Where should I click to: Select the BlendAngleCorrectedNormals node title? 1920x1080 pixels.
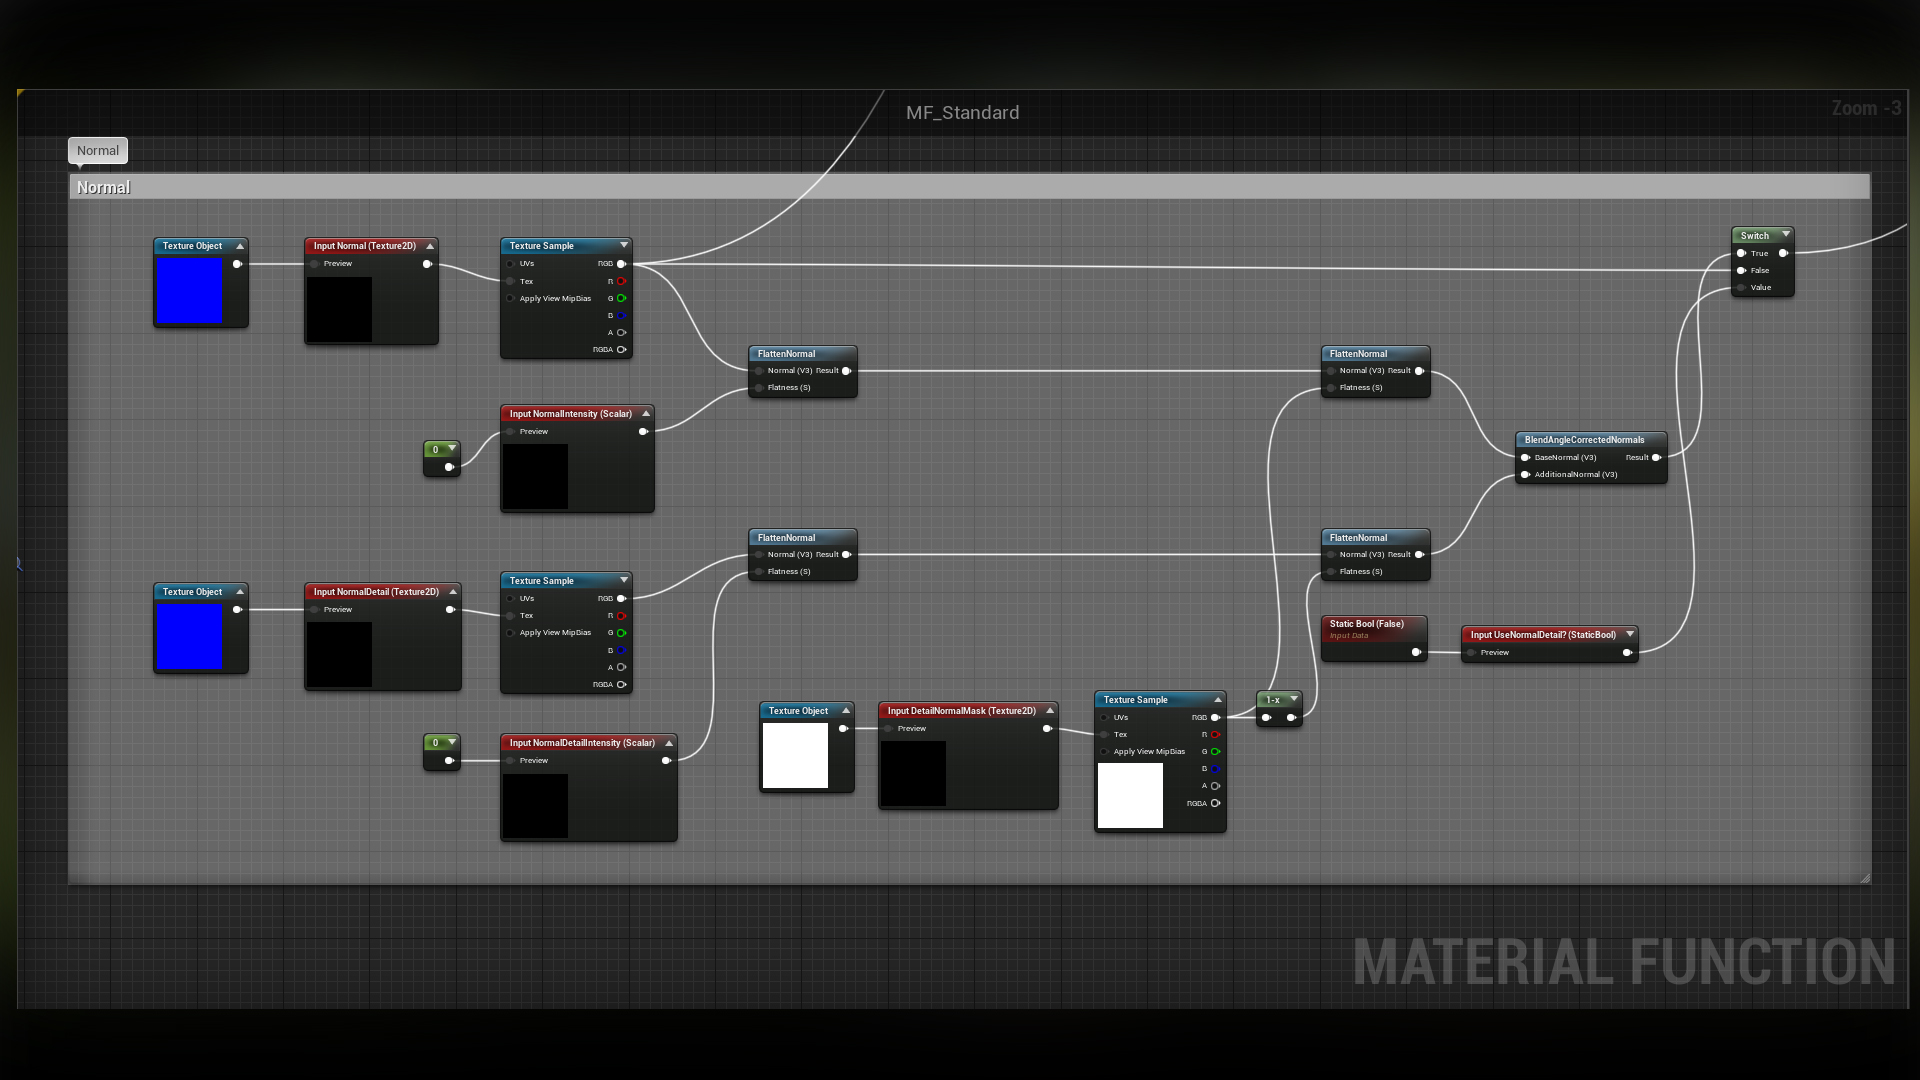pos(1584,440)
